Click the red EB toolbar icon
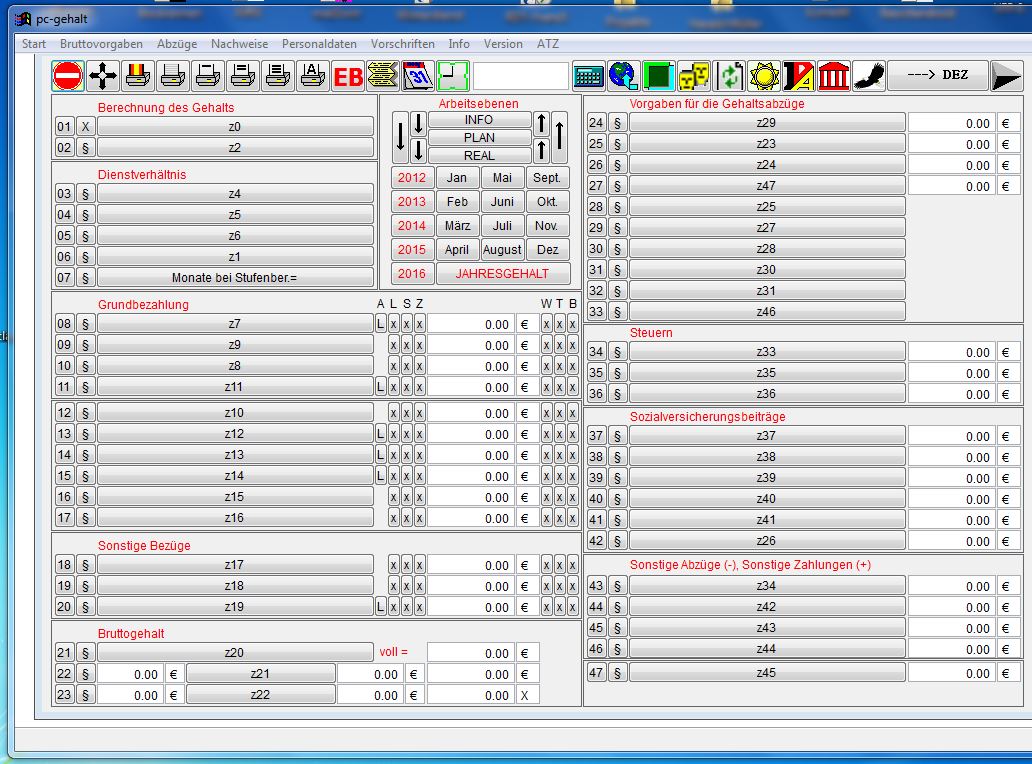The image size is (1032, 764). [x=348, y=76]
